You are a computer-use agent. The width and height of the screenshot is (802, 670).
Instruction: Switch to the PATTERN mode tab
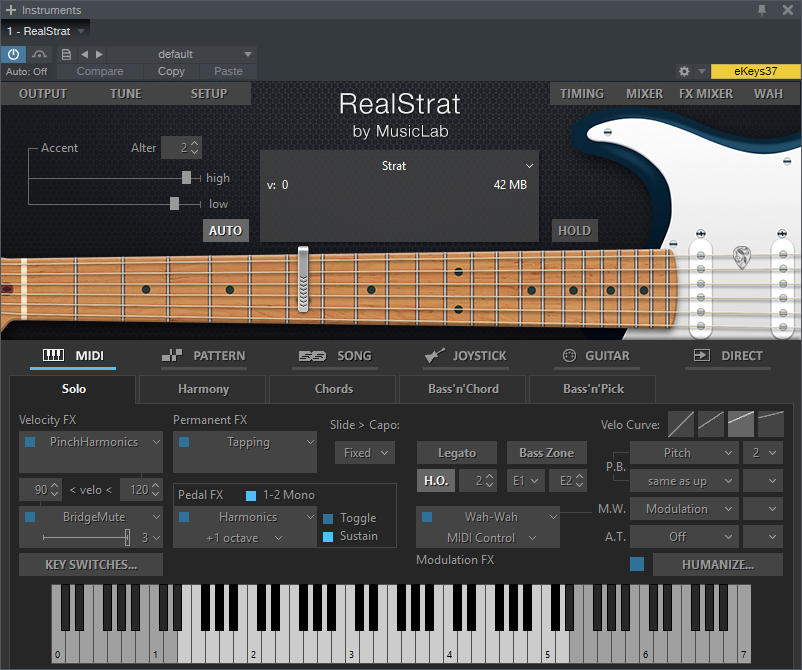click(205, 355)
